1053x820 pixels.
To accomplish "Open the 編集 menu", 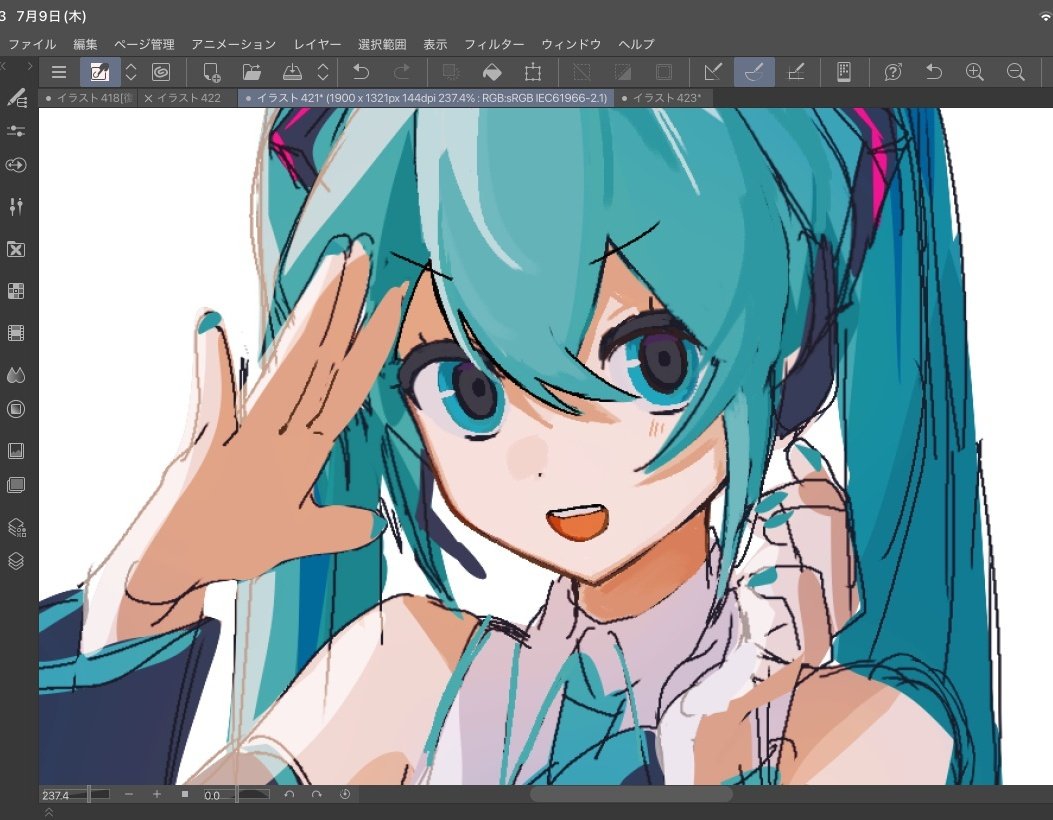I will point(85,44).
